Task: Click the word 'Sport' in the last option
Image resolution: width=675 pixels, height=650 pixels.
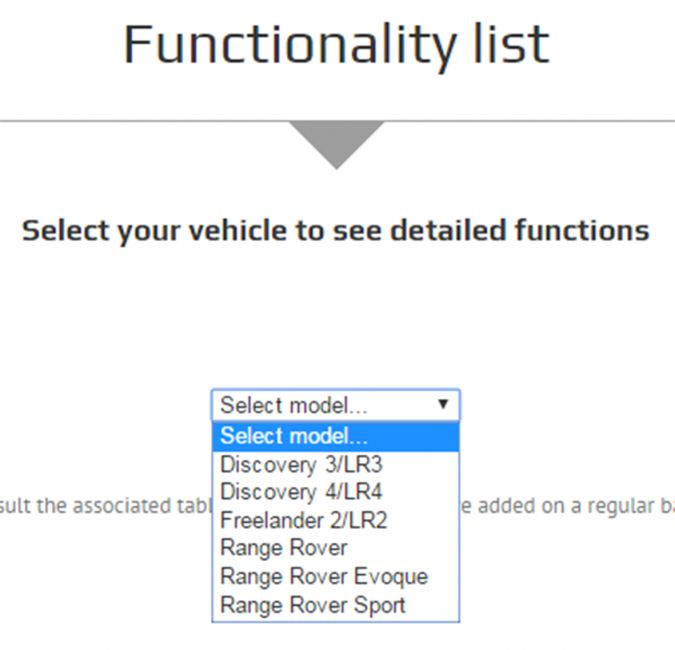Action: coord(379,606)
